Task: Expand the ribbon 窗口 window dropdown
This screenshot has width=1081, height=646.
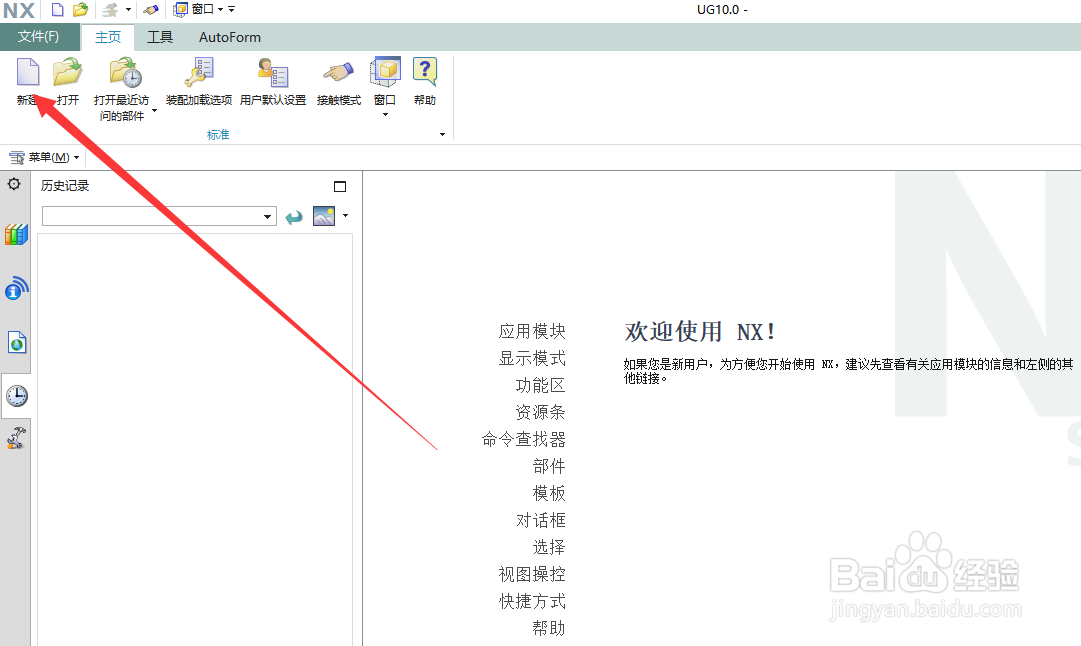Action: tap(385, 114)
